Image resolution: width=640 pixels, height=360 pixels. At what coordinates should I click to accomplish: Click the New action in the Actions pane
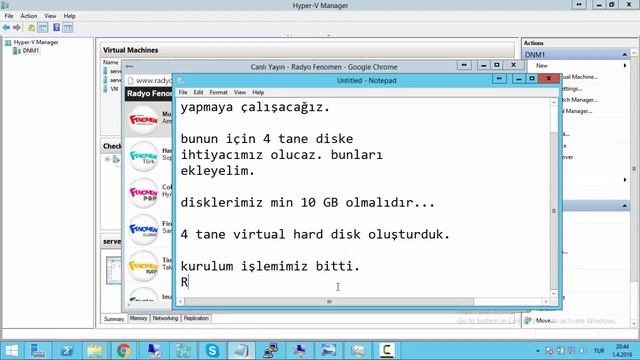point(542,66)
